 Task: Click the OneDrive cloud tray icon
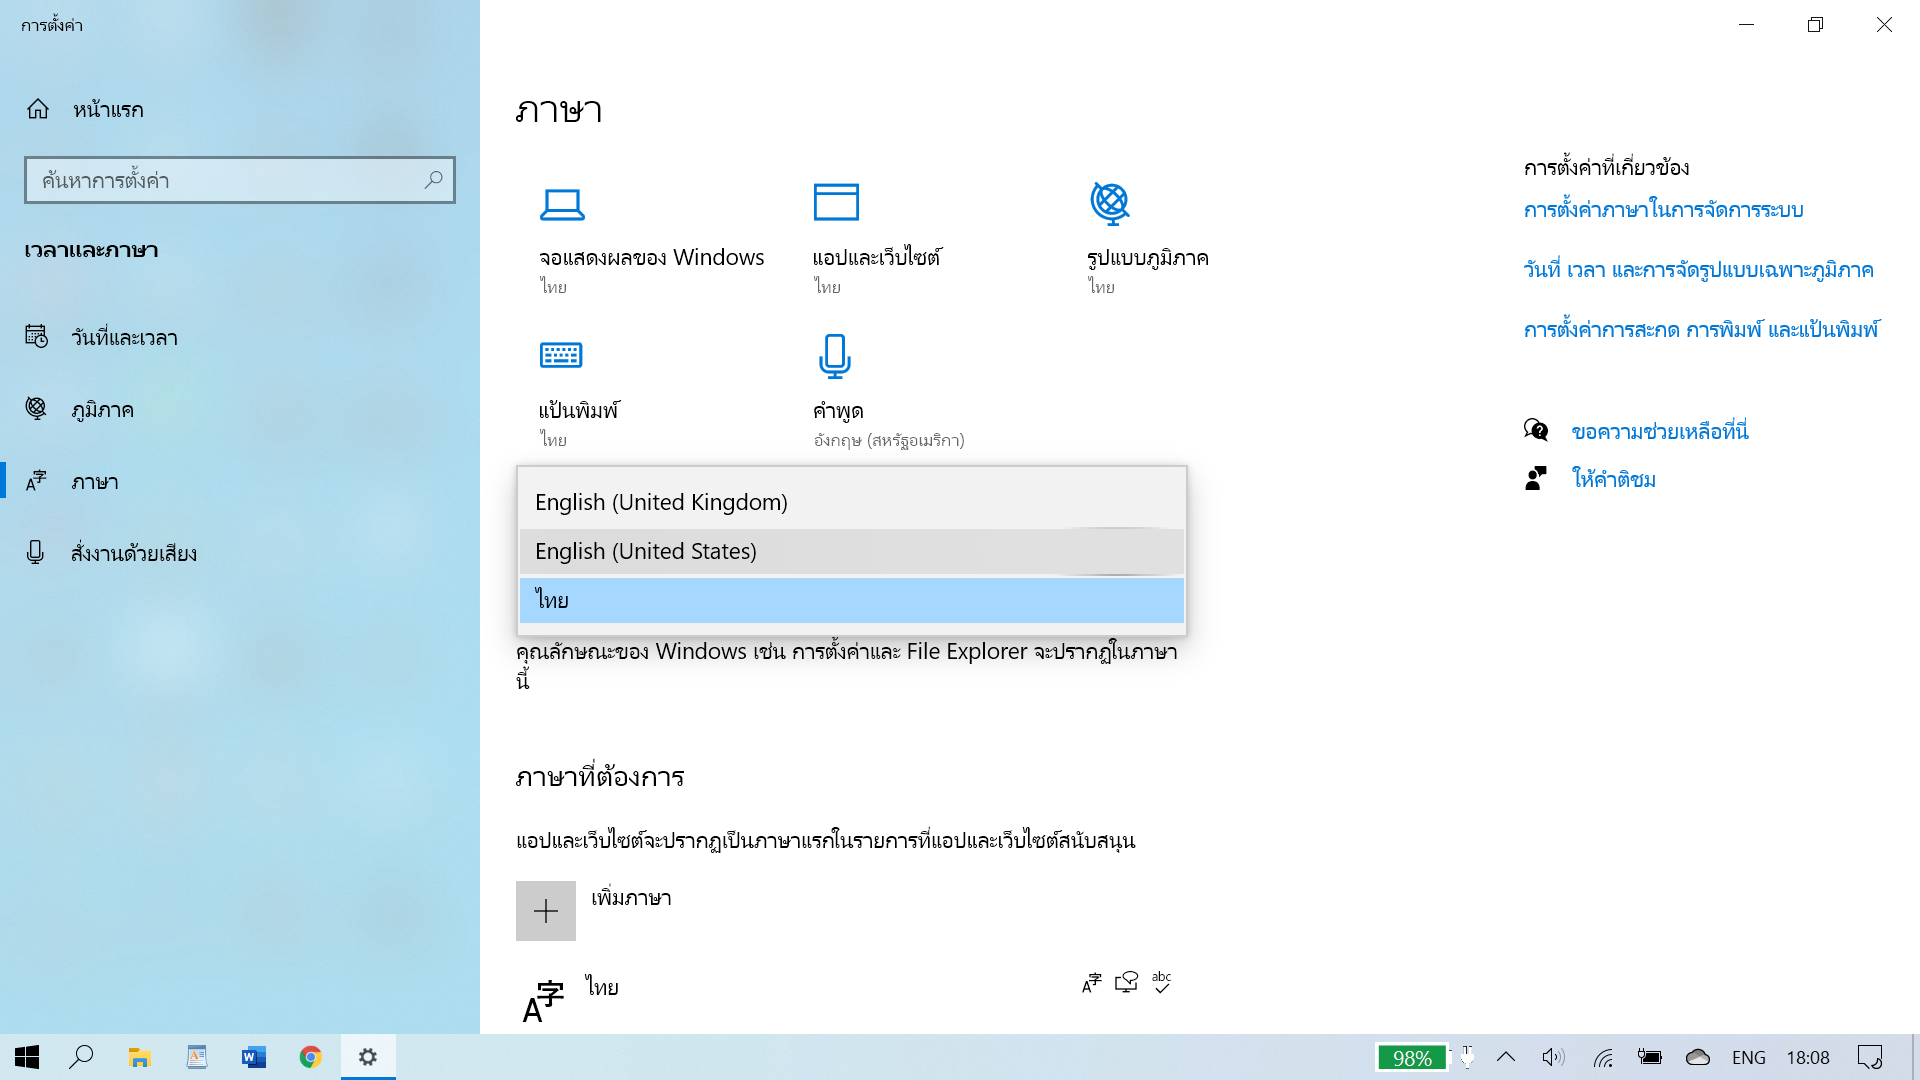click(1698, 1057)
